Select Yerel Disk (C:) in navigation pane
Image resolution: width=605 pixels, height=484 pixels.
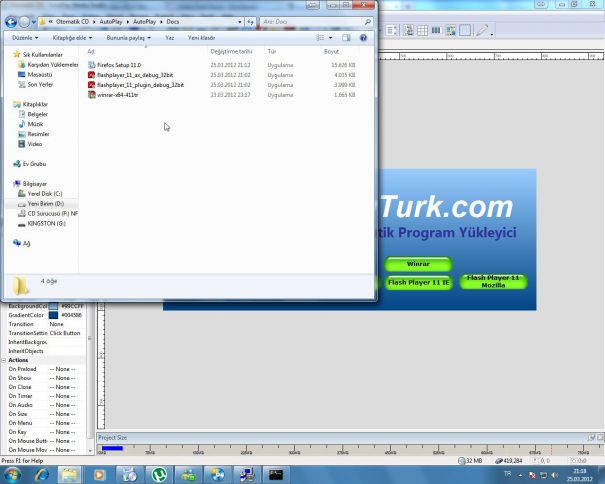44,194
